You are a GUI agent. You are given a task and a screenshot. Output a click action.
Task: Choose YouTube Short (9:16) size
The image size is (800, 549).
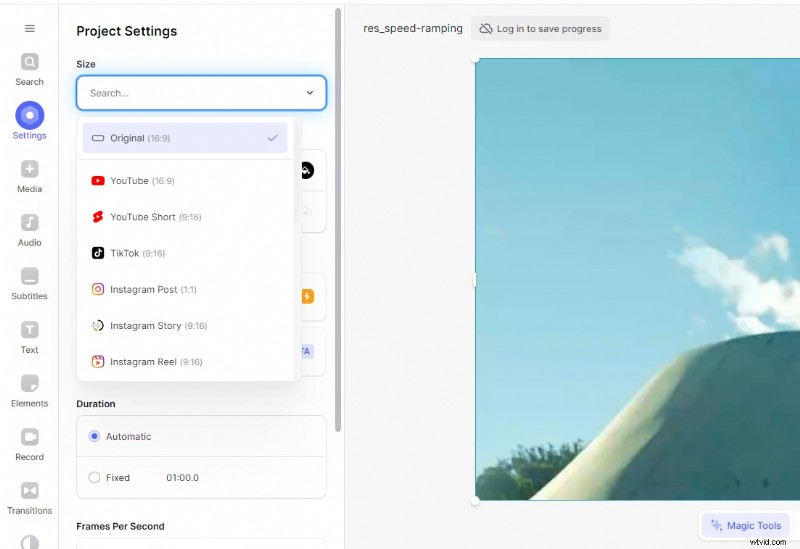pyautogui.click(x=185, y=217)
